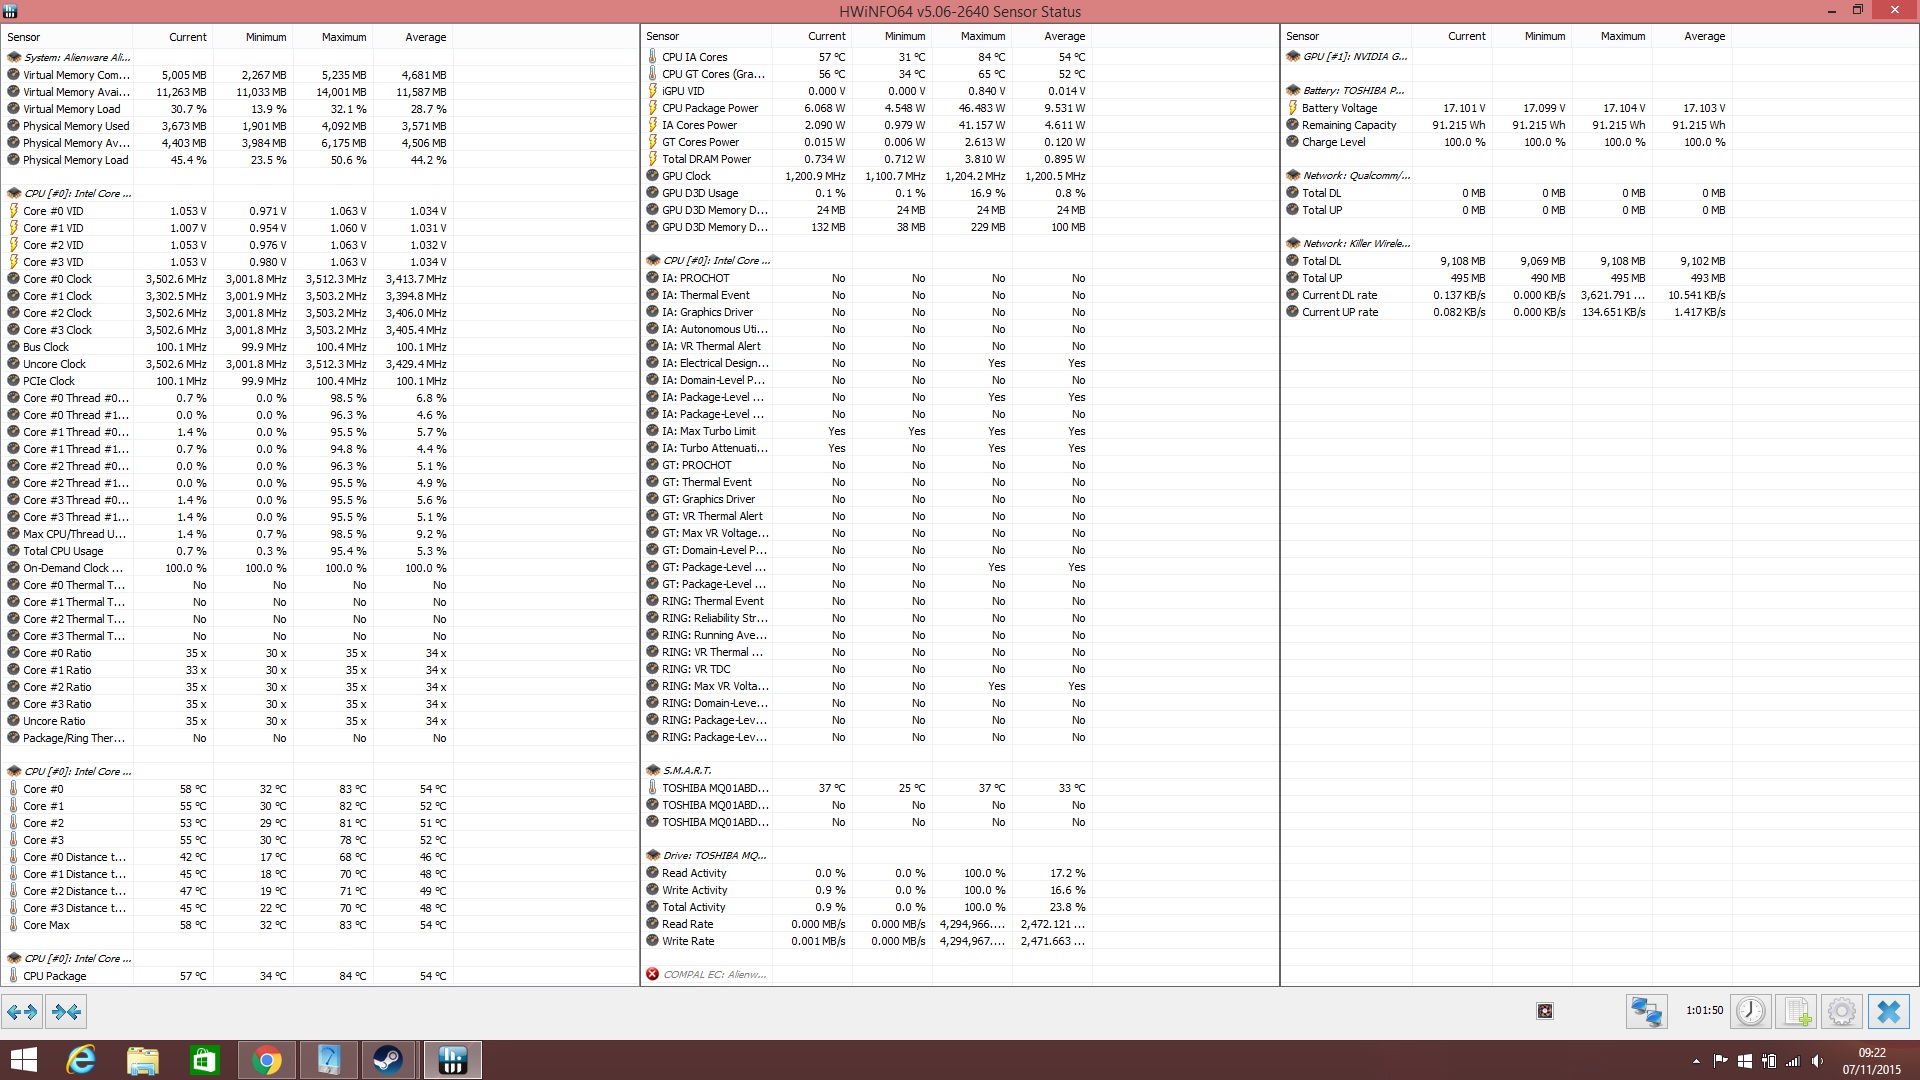Open File Explorer from taskbar
Screen dimensions: 1920x1080
click(x=143, y=1060)
